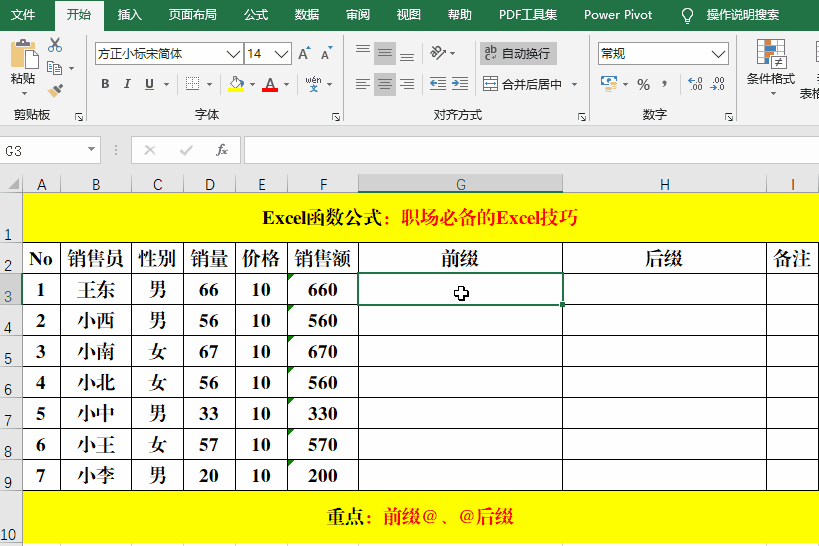819x546 pixels.
Task: Increase indent
Action: [x=460, y=84]
